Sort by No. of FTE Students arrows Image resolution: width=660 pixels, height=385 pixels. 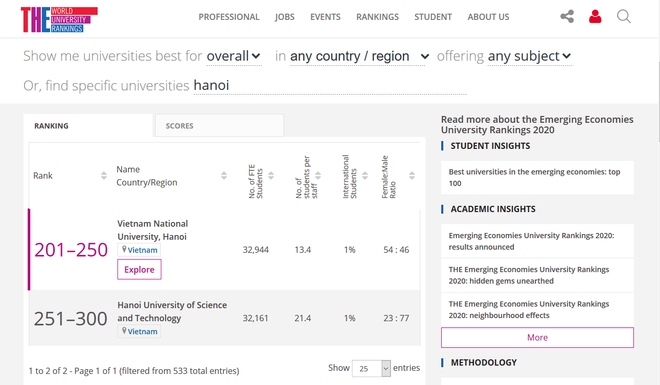pos(271,175)
